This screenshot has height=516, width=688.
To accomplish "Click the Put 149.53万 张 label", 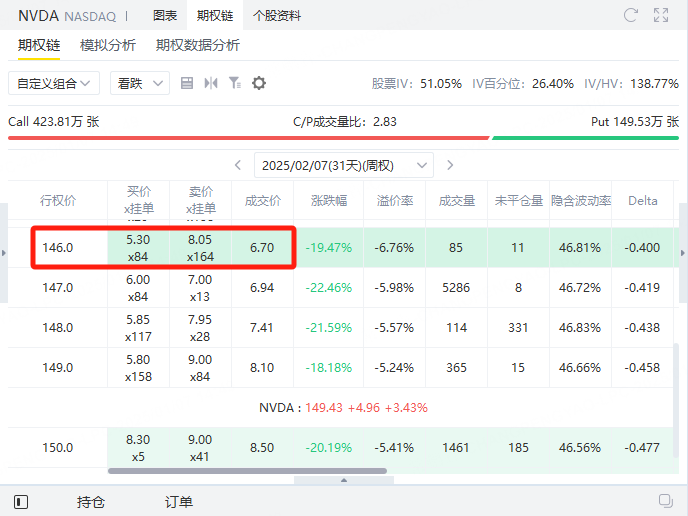I will coord(635,122).
